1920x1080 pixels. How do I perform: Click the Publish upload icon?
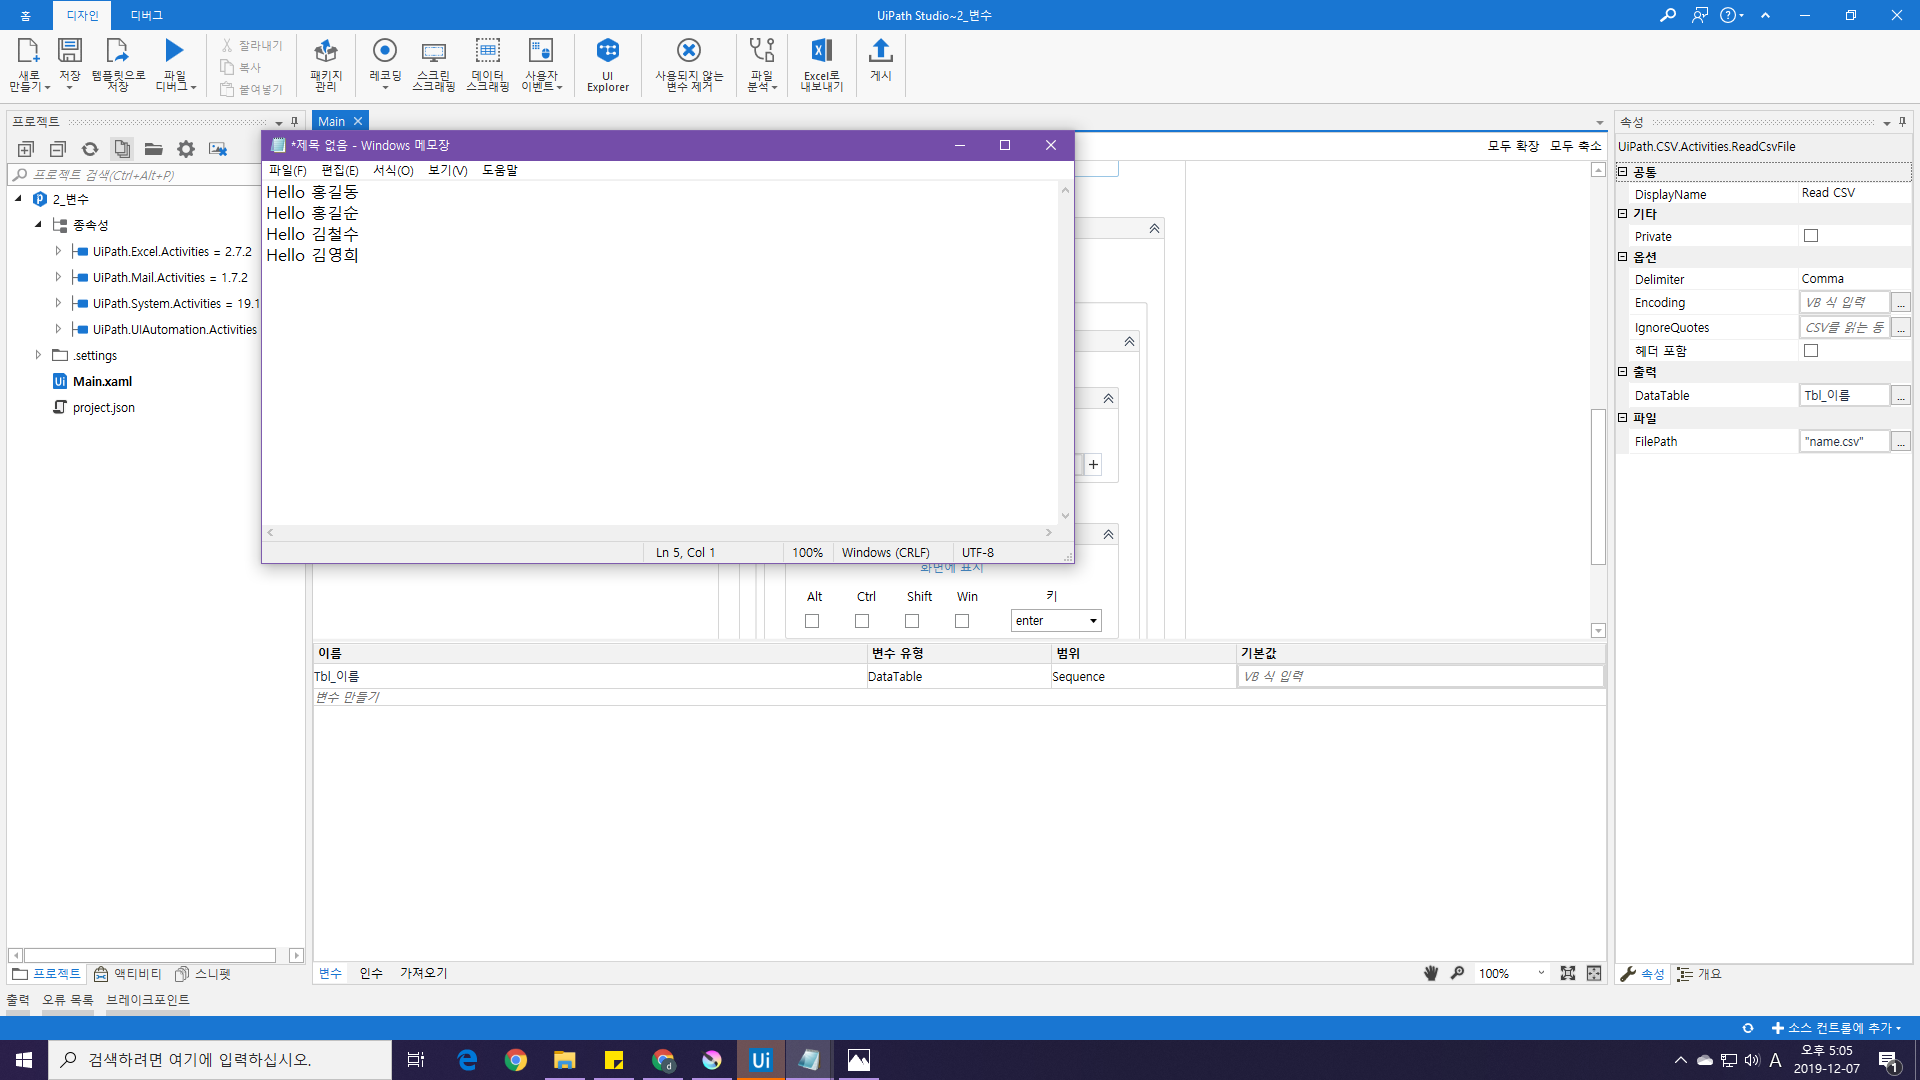[880, 51]
